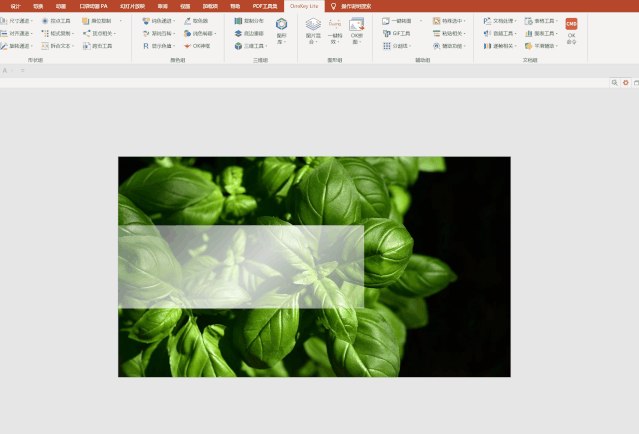The height and width of the screenshot is (434, 639).
Task: Click the green-striped distribution icon in 三维组
Action: pos(238,21)
